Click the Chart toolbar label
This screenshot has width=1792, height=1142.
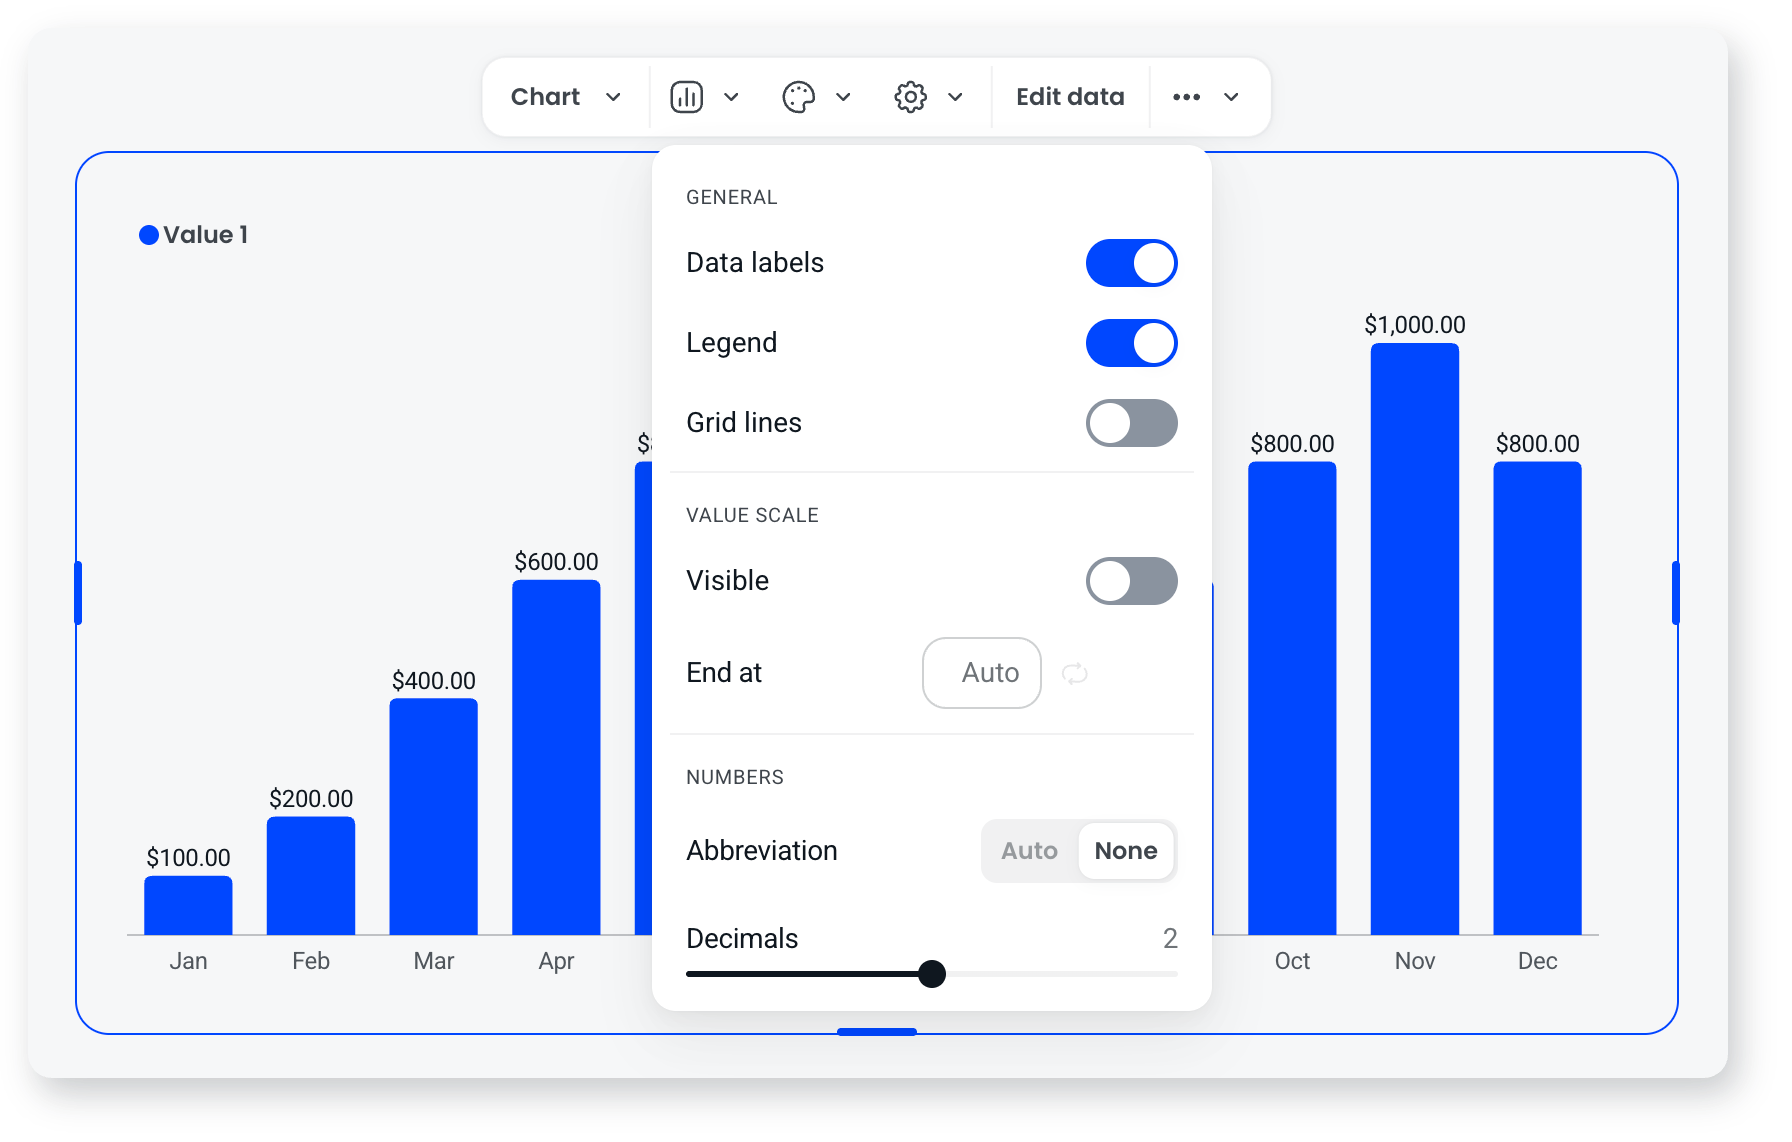[x=545, y=97]
